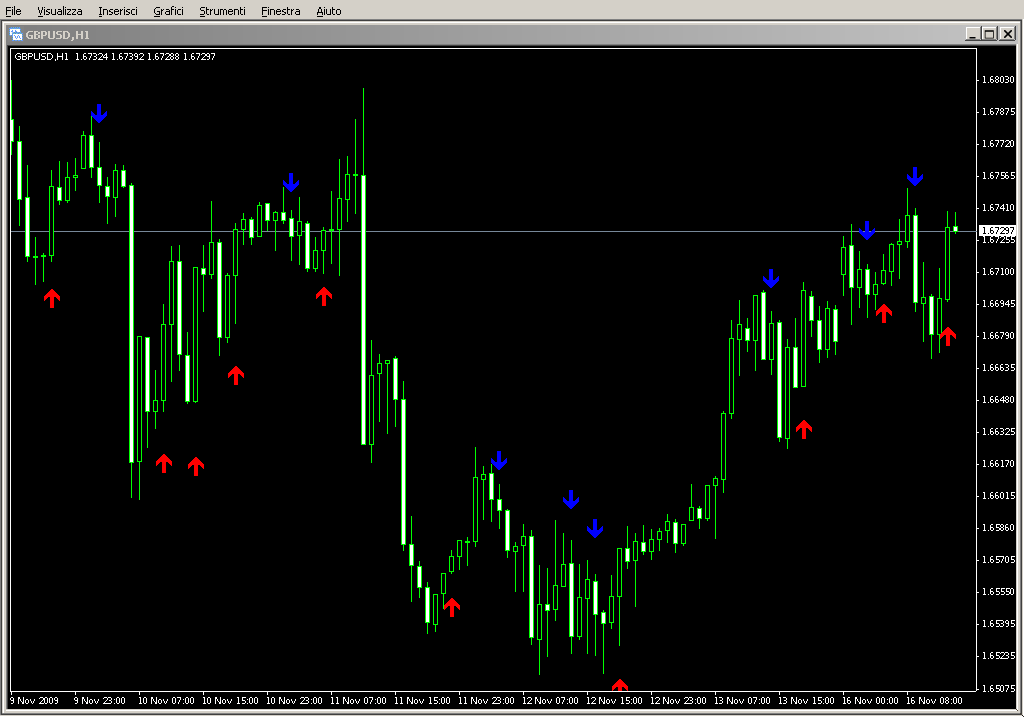Minimize the GBPUSD,H1 chart window
This screenshot has width=1024, height=717.
pos(972,34)
